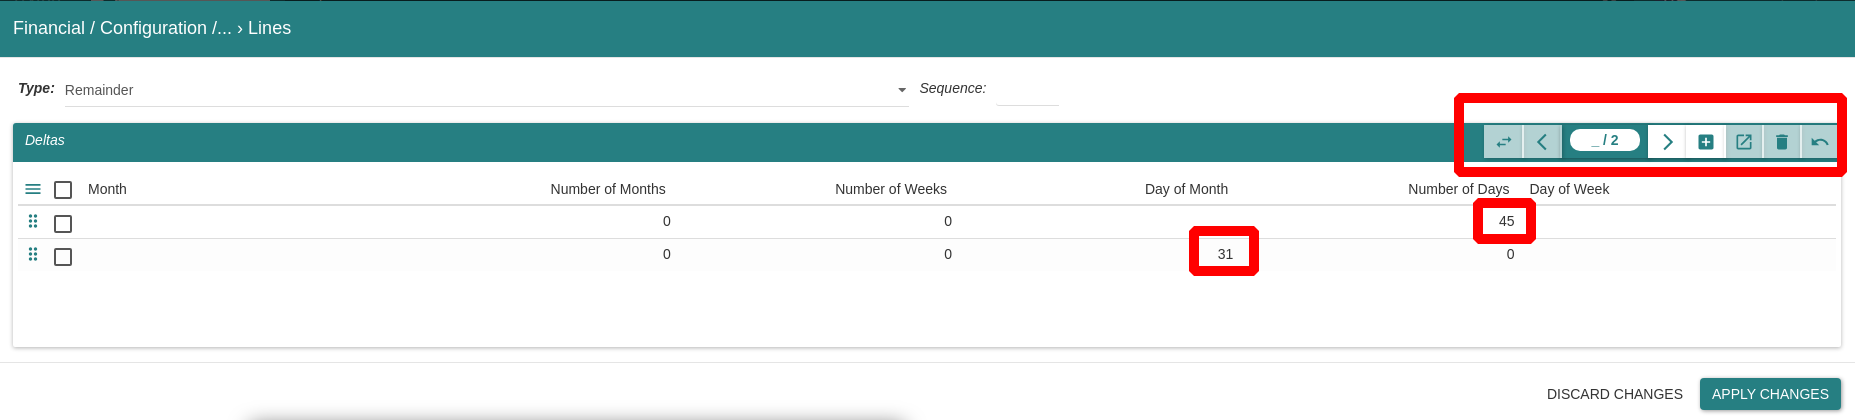Open the selected delta in form view

coord(1744,142)
